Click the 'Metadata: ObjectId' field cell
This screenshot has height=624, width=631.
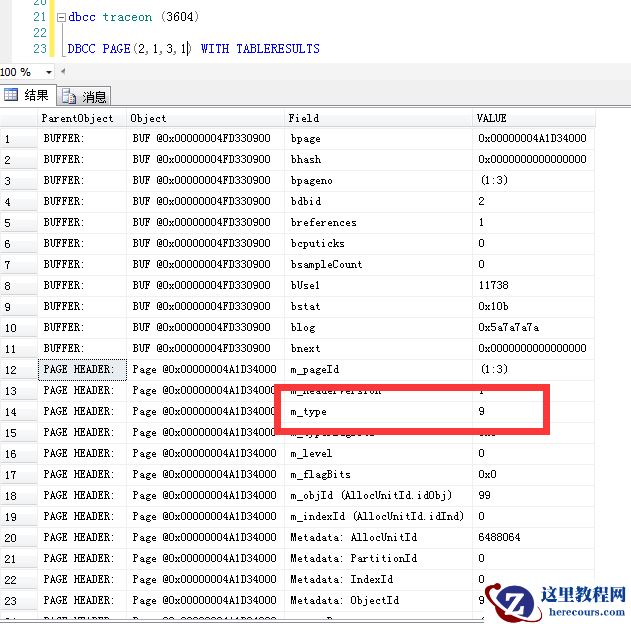378,600
